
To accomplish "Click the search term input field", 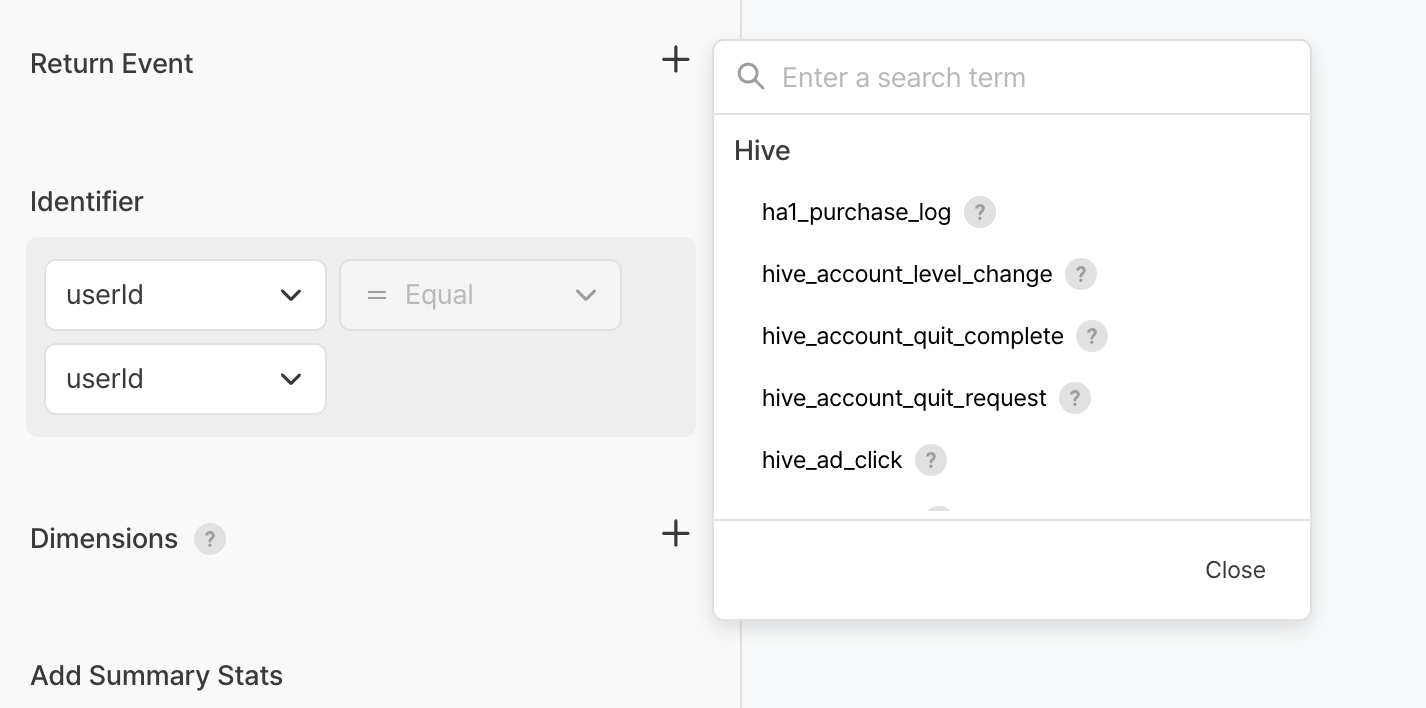I will pyautogui.click(x=1030, y=77).
